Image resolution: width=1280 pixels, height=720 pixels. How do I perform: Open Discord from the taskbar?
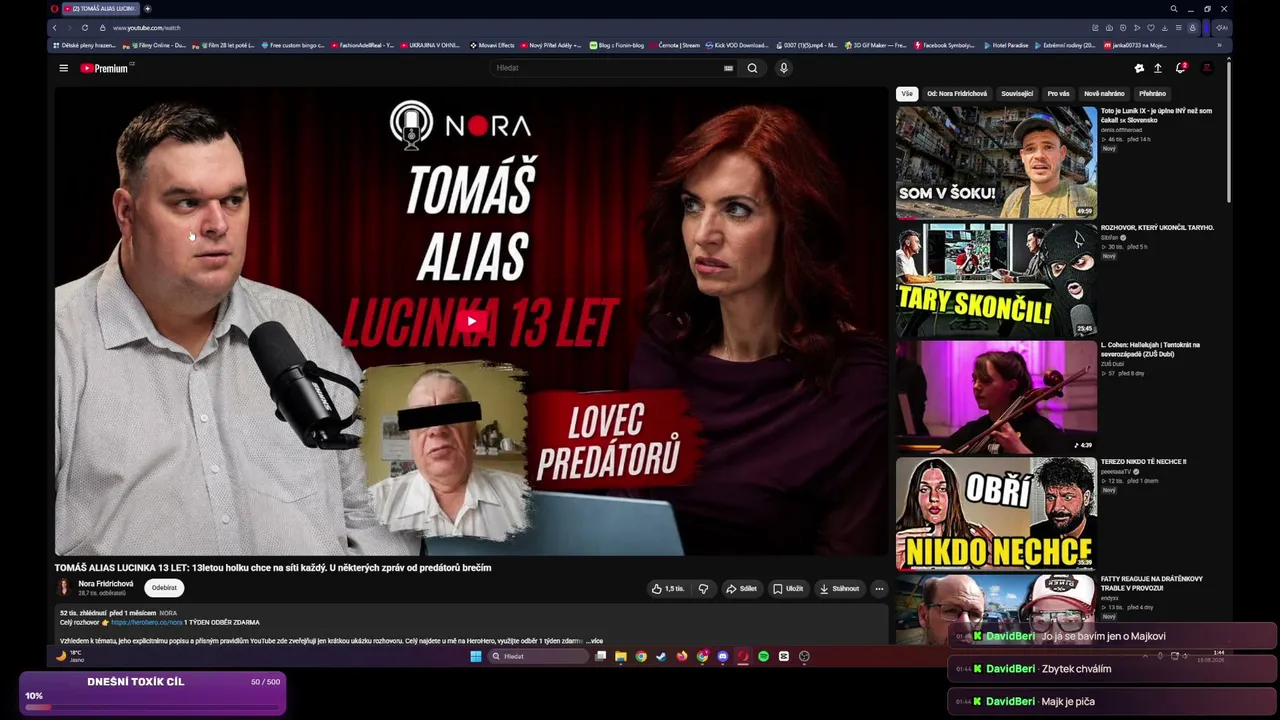722,657
